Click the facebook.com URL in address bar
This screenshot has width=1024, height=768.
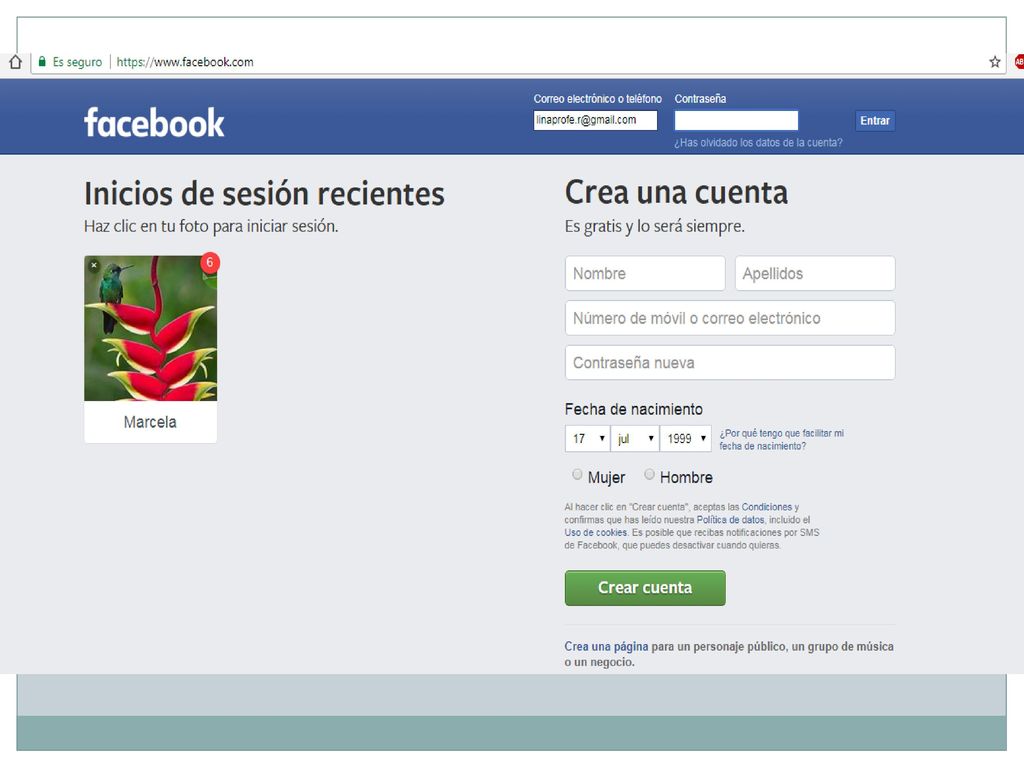[185, 62]
